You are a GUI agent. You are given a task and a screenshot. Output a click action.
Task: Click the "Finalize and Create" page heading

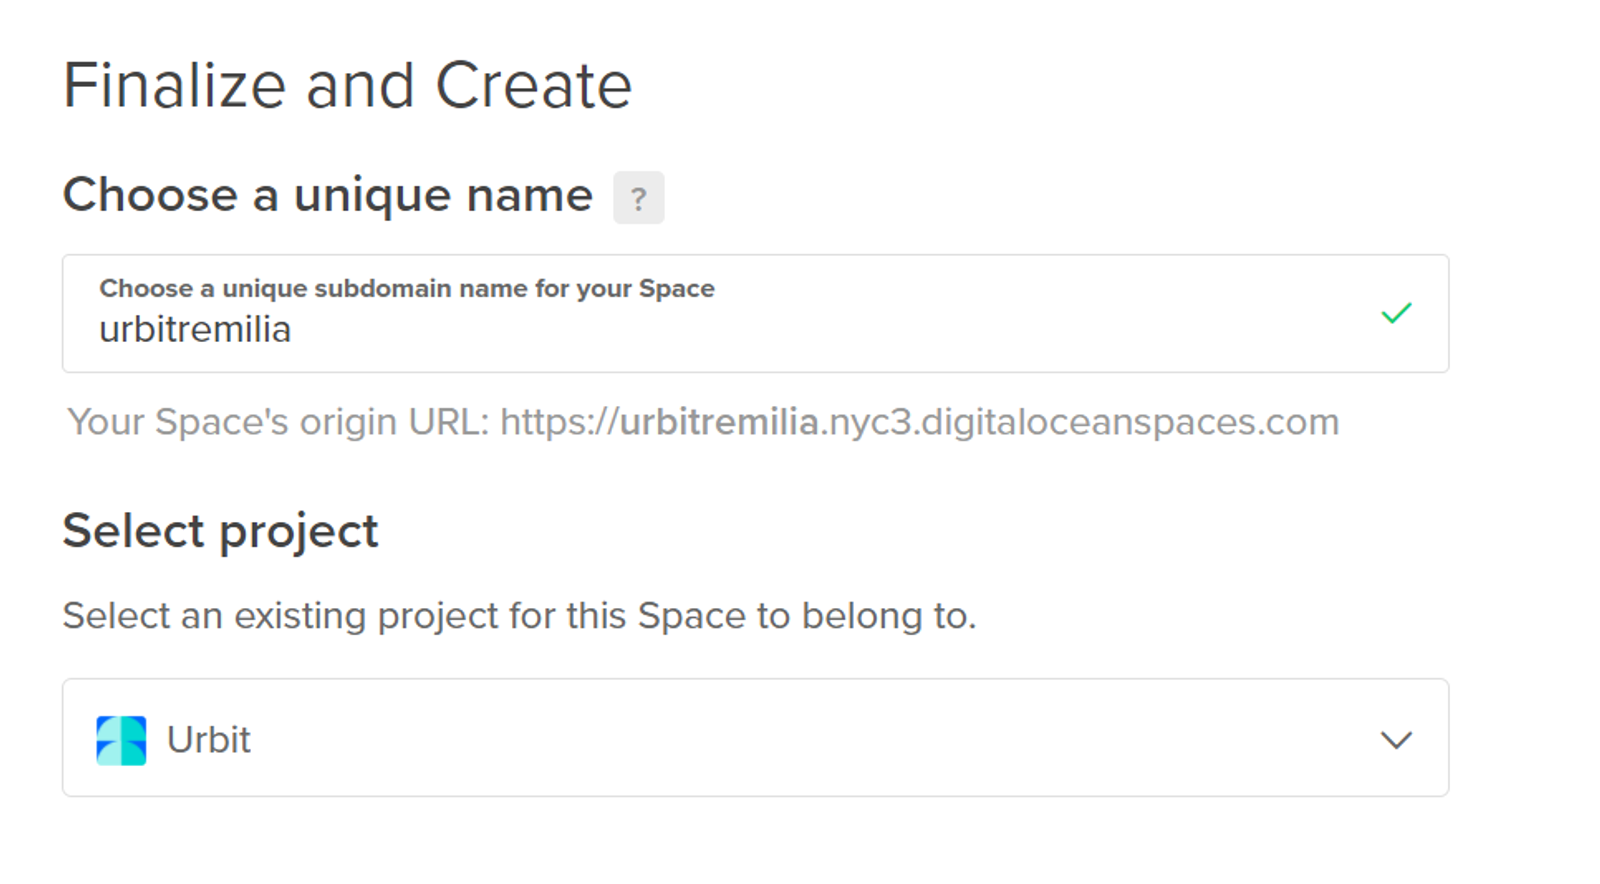point(347,85)
